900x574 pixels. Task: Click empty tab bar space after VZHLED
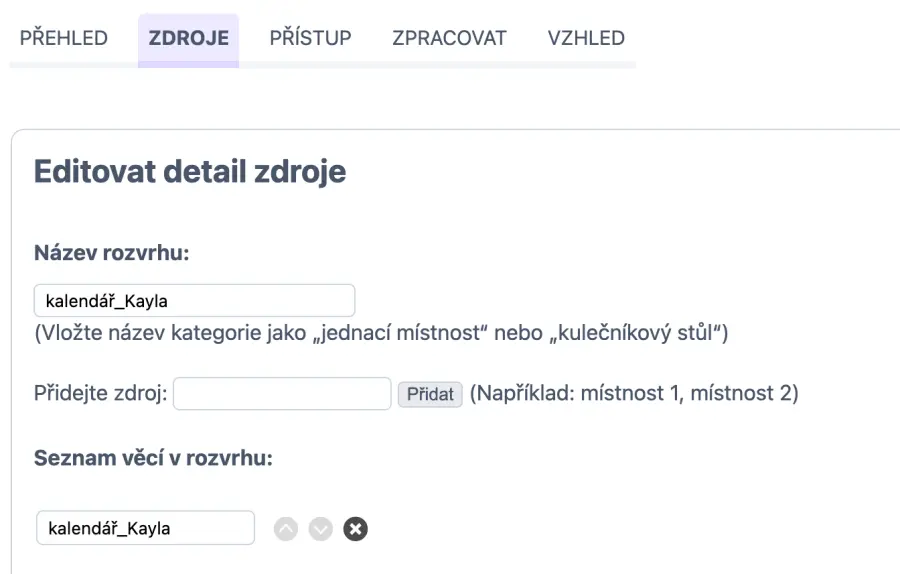pyautogui.click(x=760, y=38)
